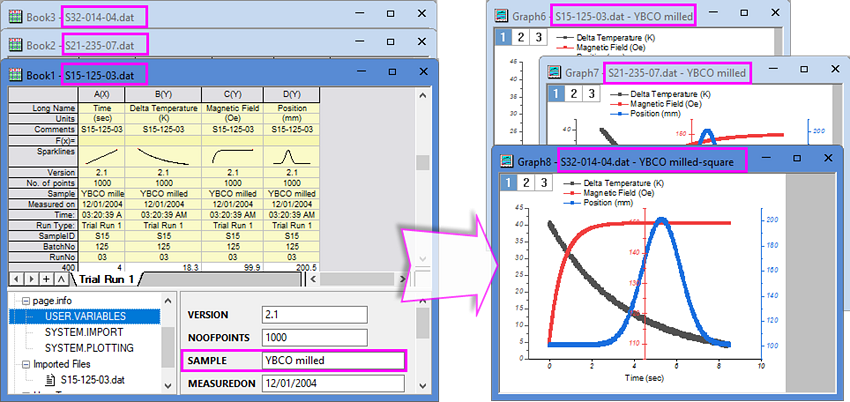Click the Graph6 window icon
Viewport: 850px width, 402px height.
point(502,15)
